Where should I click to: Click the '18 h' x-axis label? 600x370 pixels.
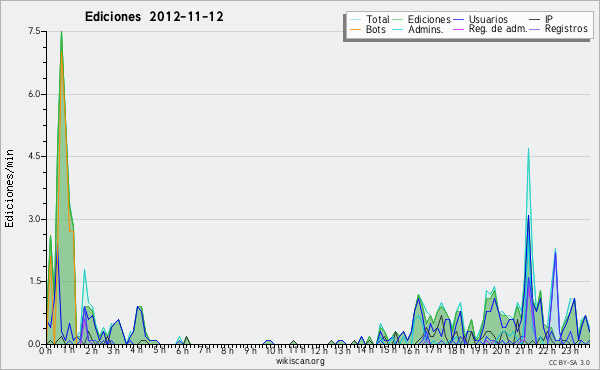(456, 351)
